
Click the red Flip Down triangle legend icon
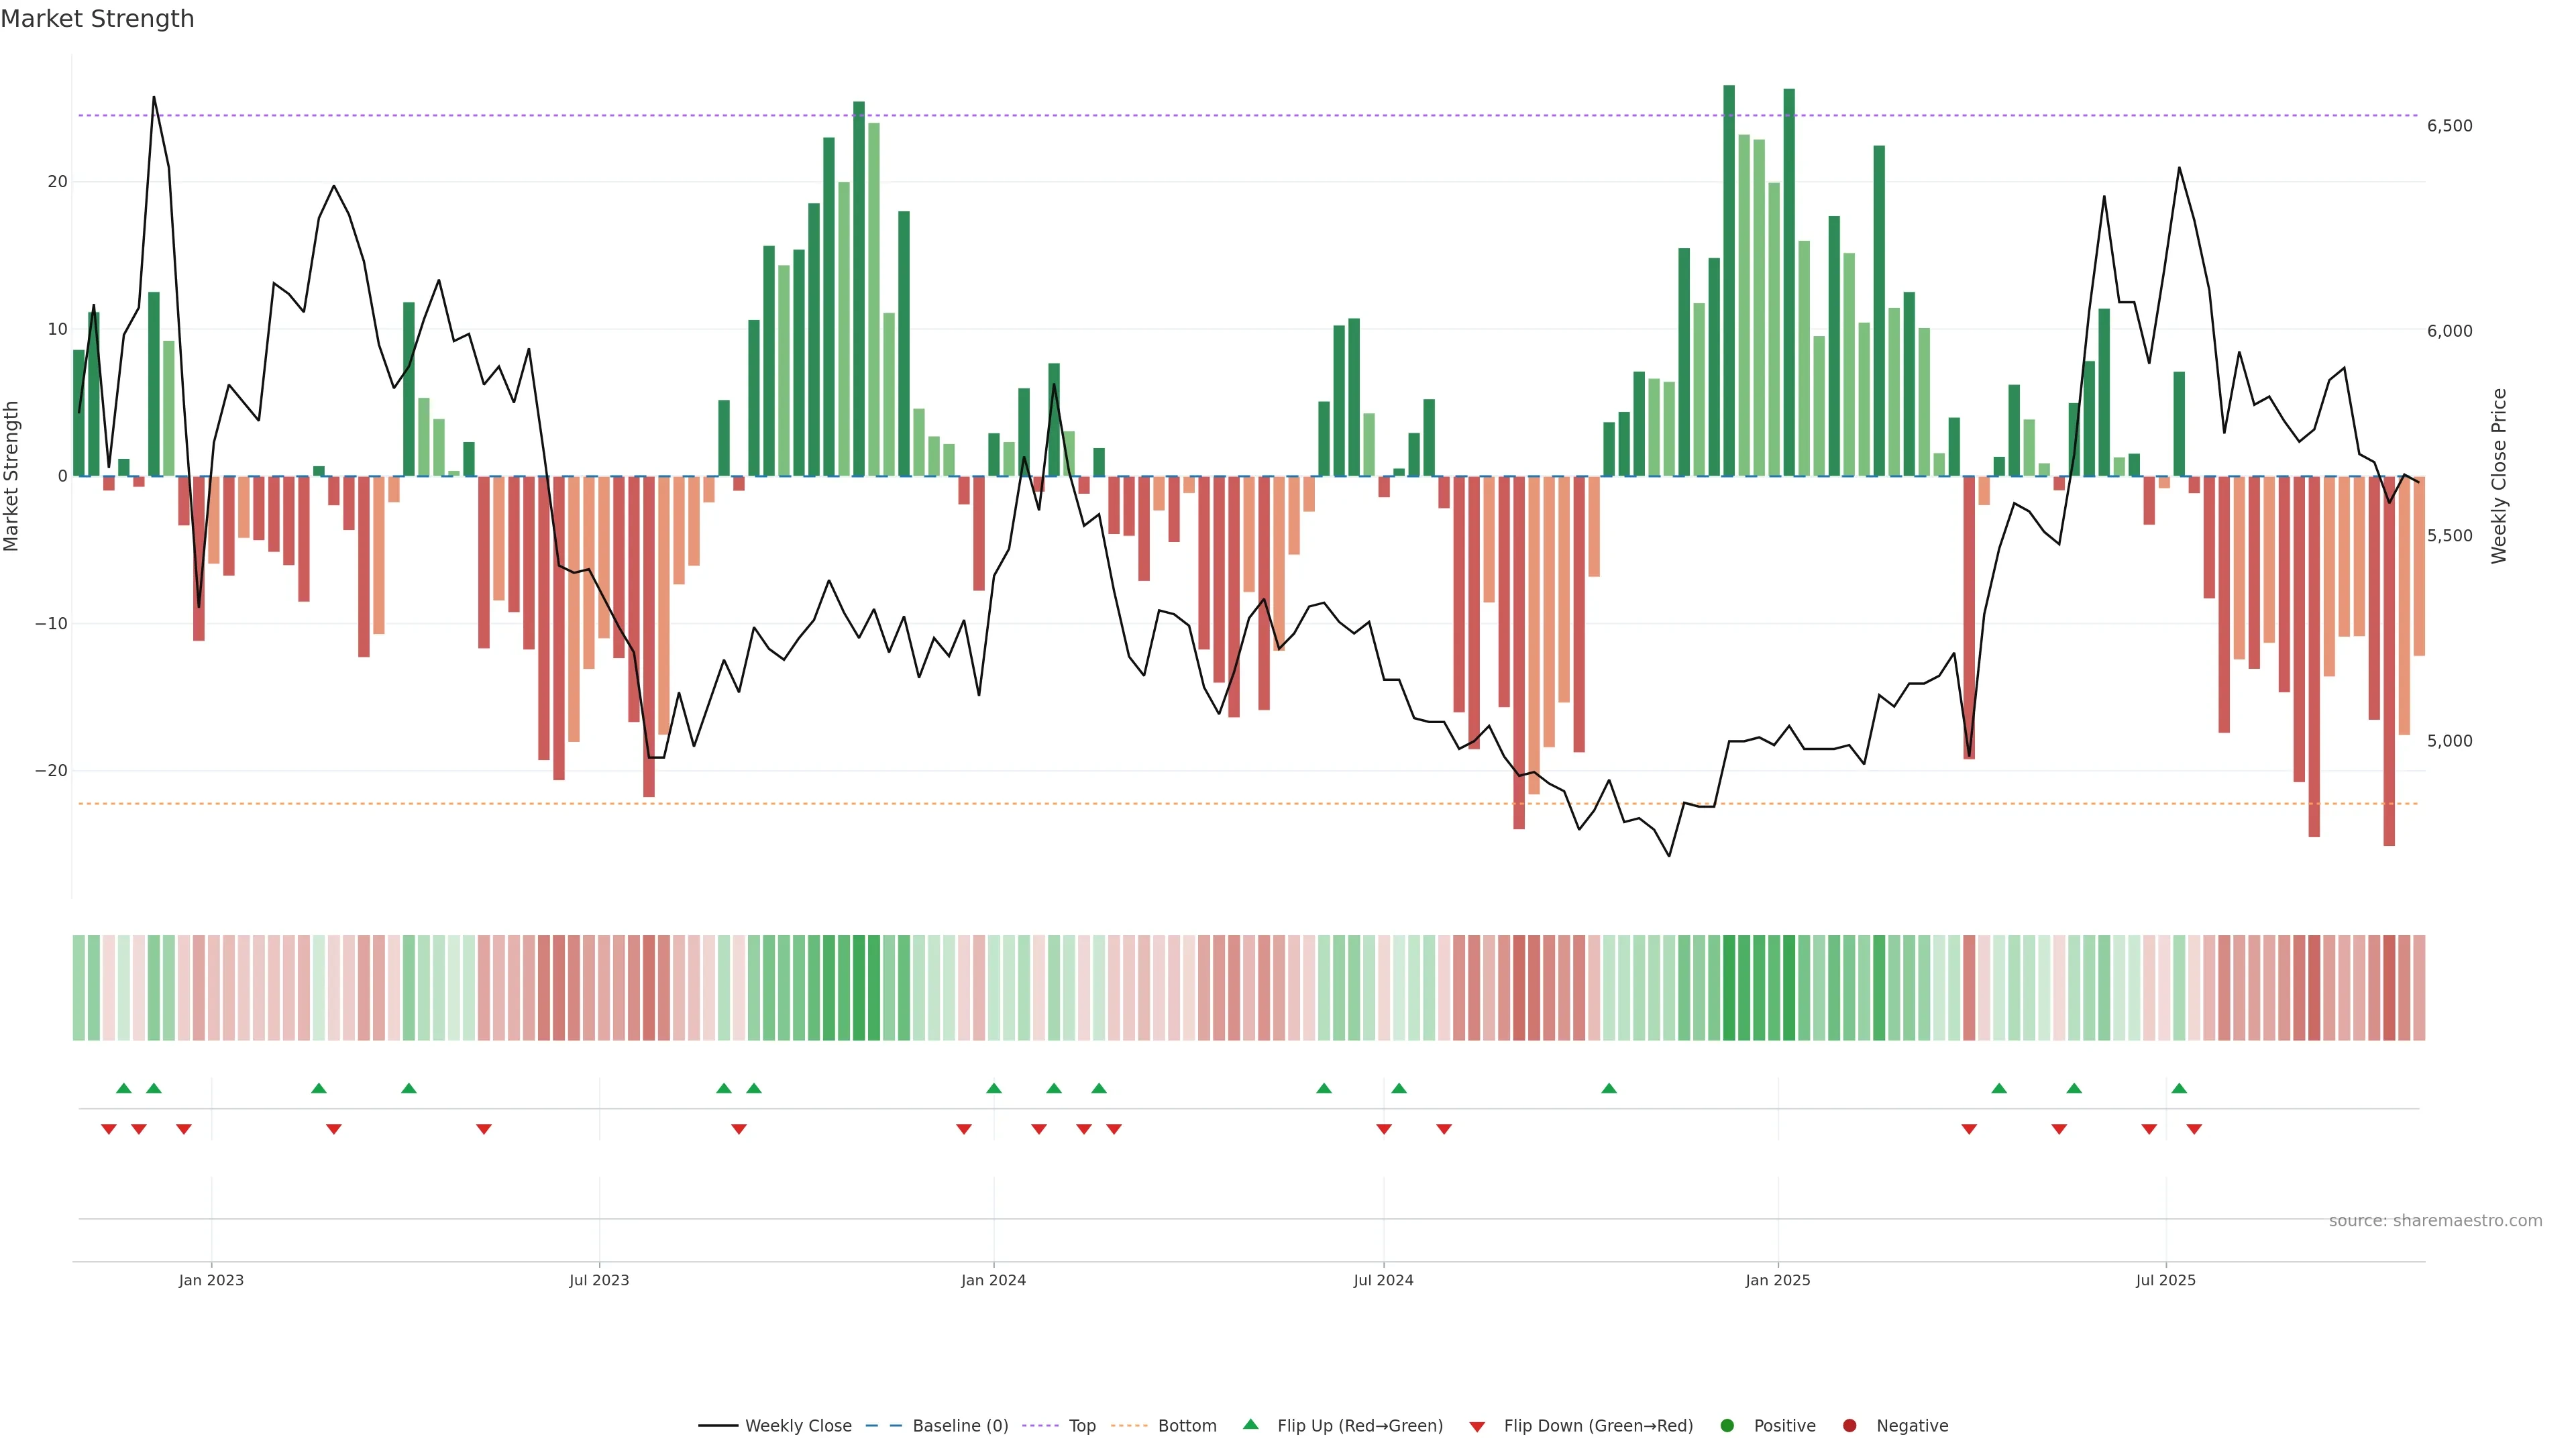pyautogui.click(x=1476, y=1426)
